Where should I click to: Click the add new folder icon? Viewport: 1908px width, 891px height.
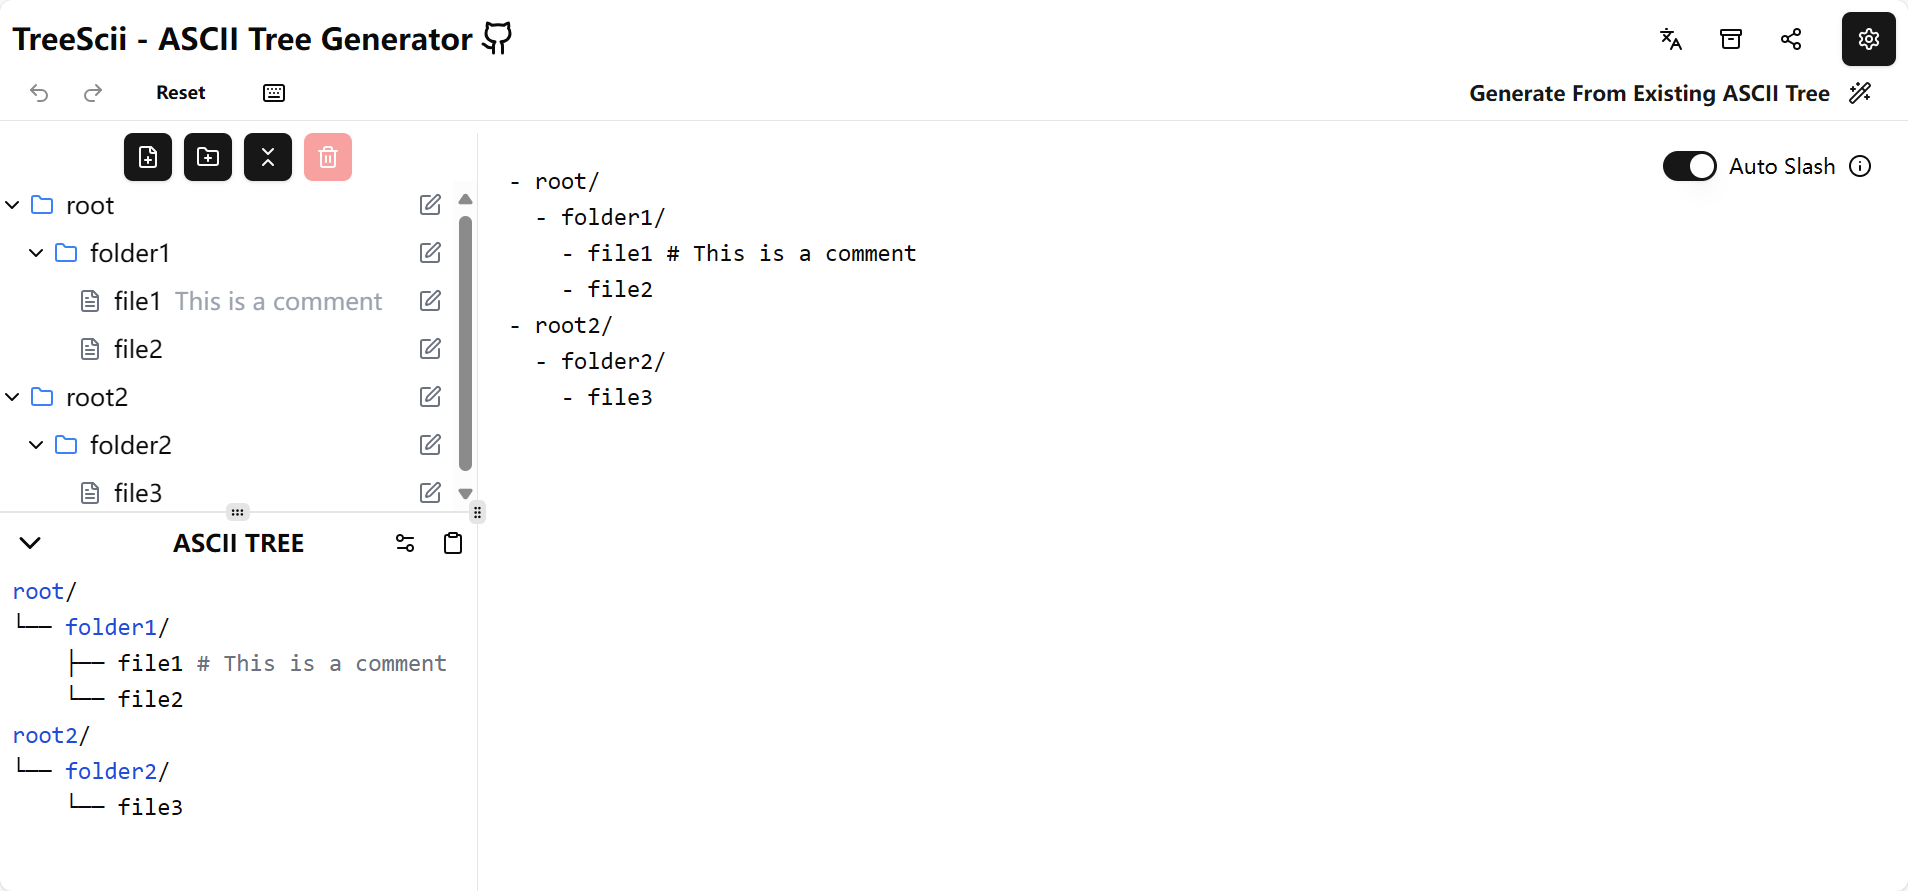click(208, 157)
